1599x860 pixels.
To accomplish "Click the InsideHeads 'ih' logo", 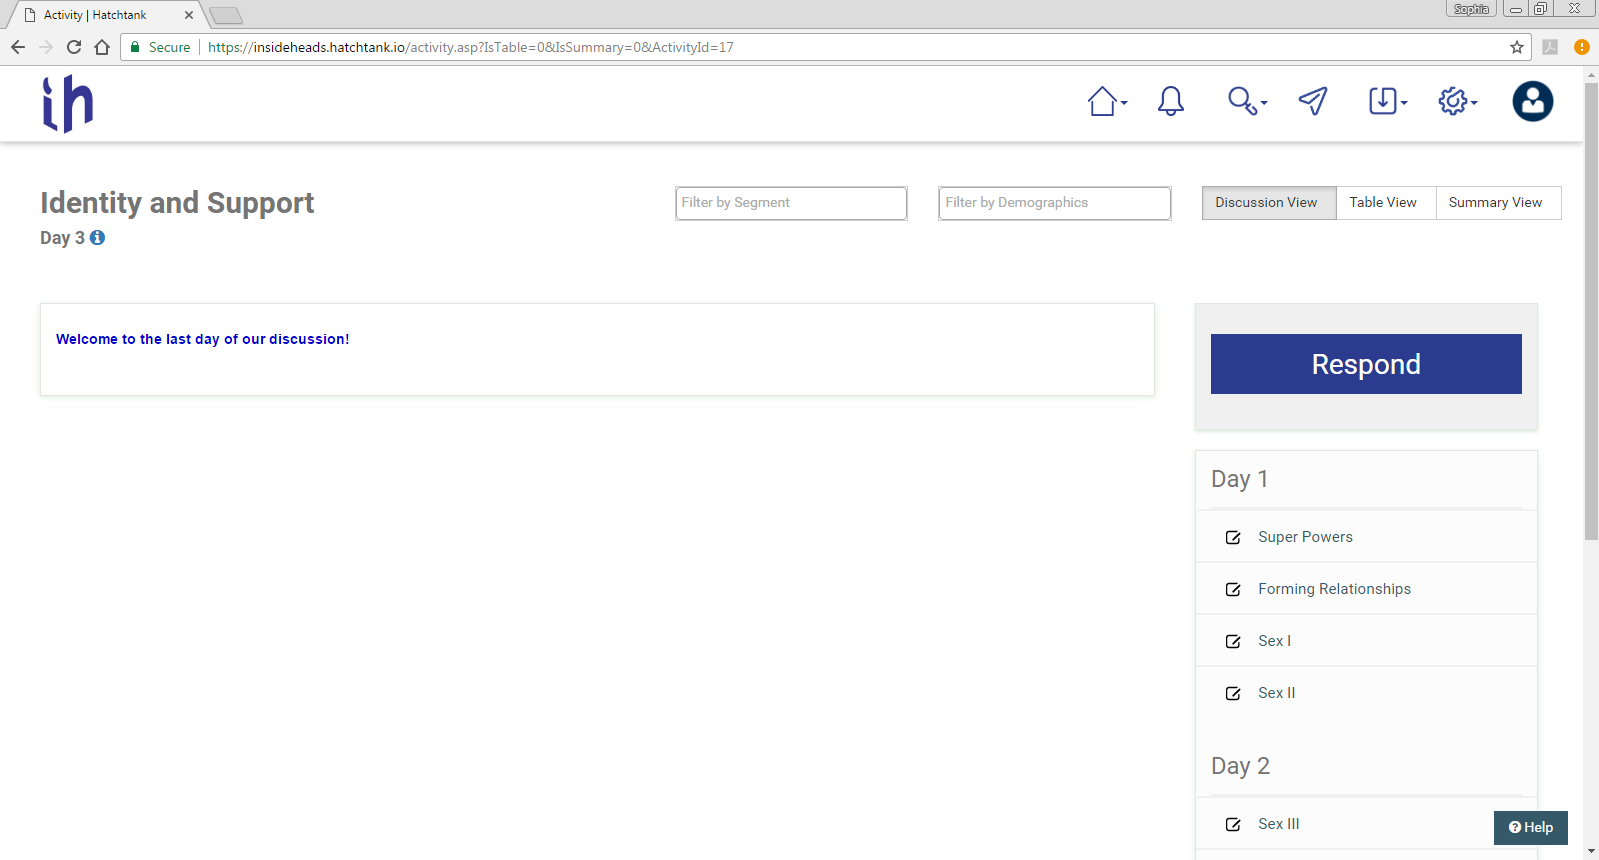I will click(x=67, y=104).
